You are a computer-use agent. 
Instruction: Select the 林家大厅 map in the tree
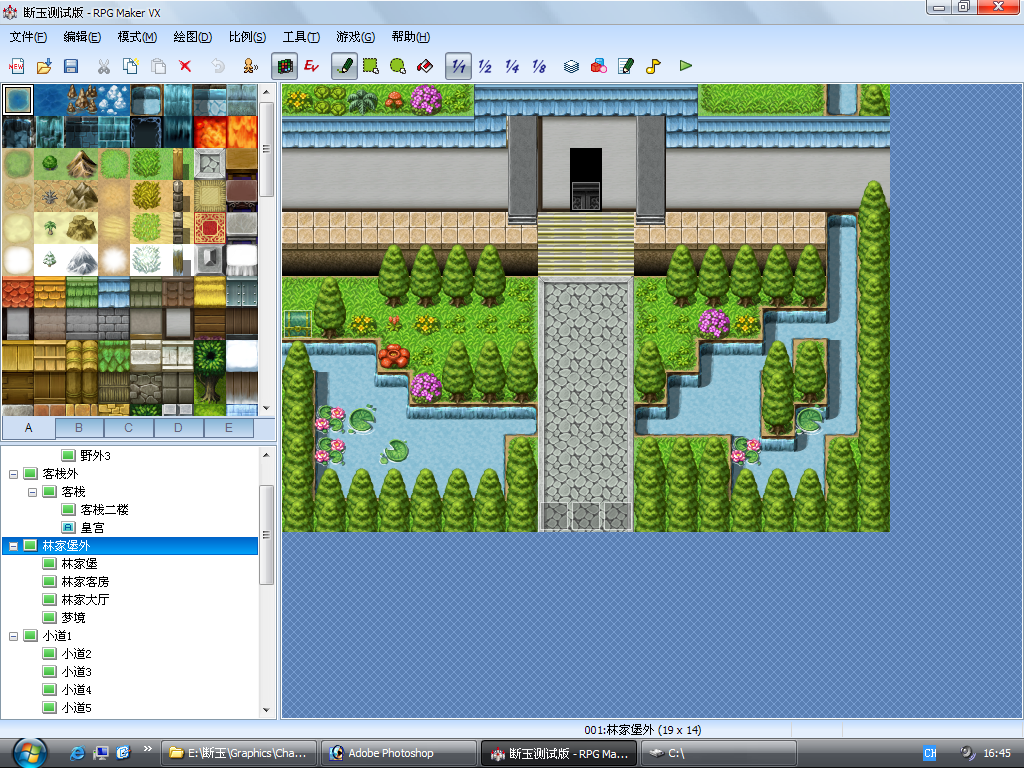pyautogui.click(x=86, y=600)
